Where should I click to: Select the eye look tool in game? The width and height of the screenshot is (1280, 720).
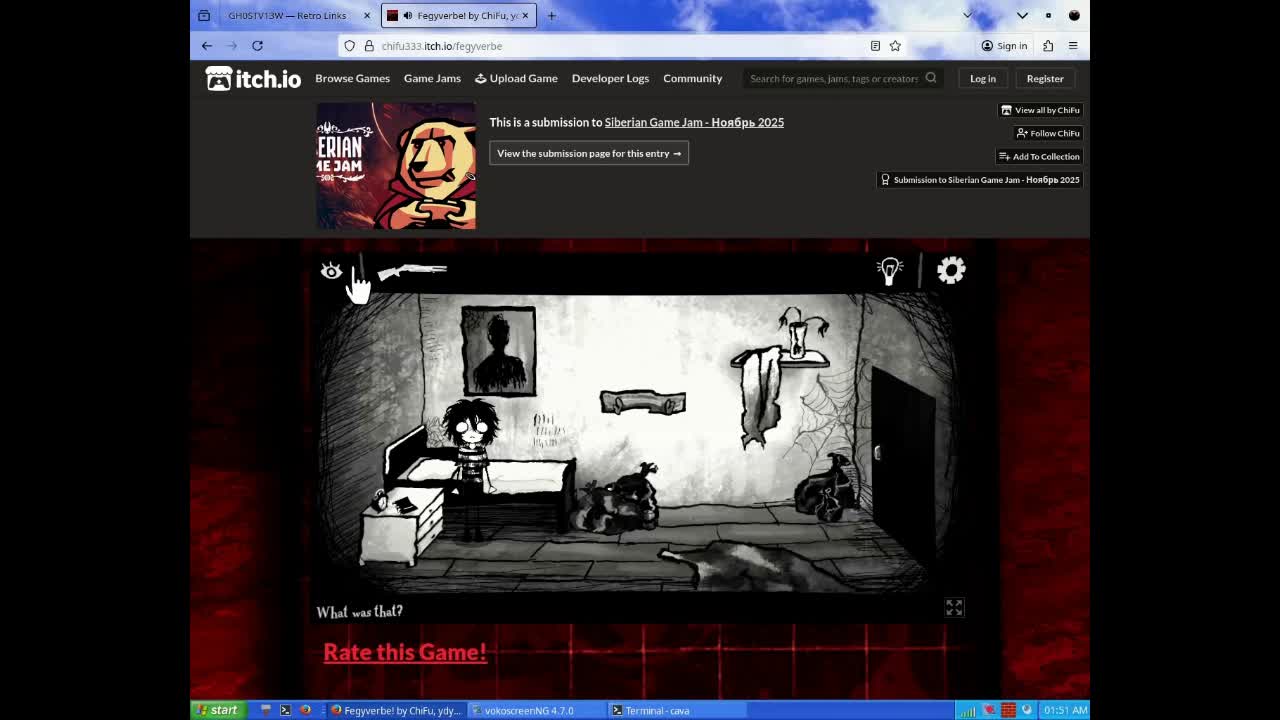click(331, 271)
